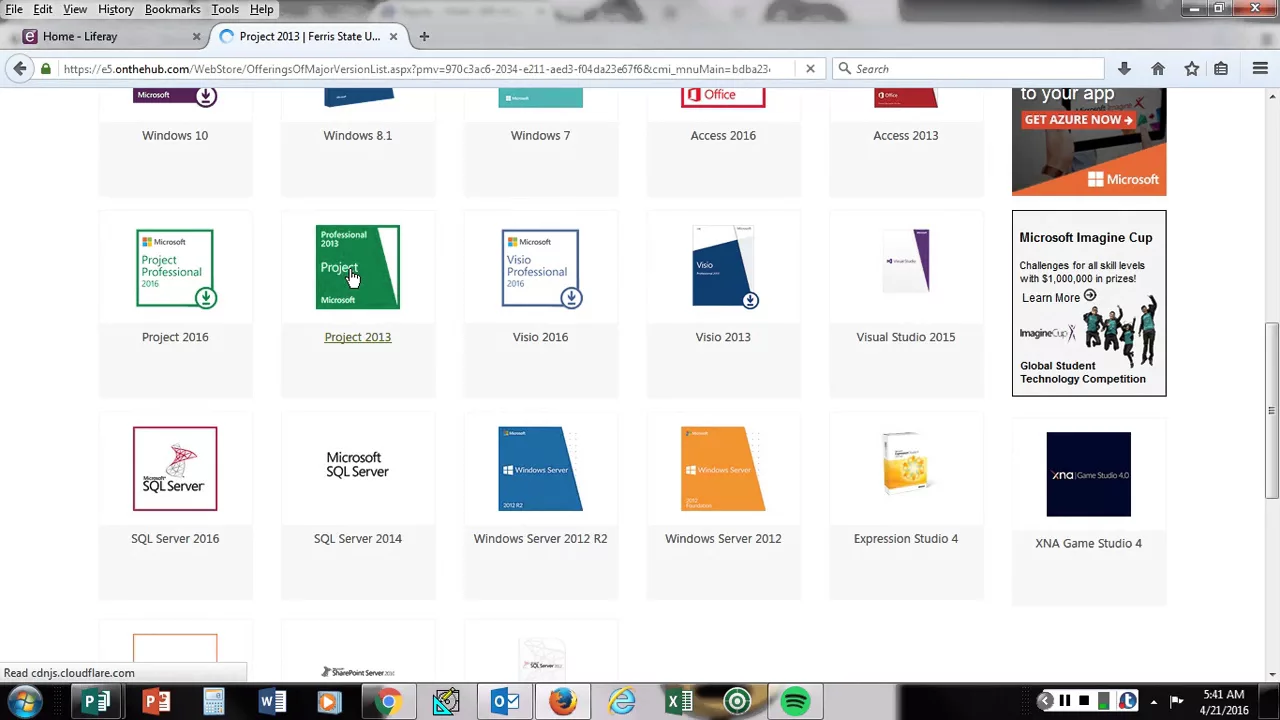1280x720 pixels.
Task: Open Spotify from the taskbar
Action: pos(795,702)
